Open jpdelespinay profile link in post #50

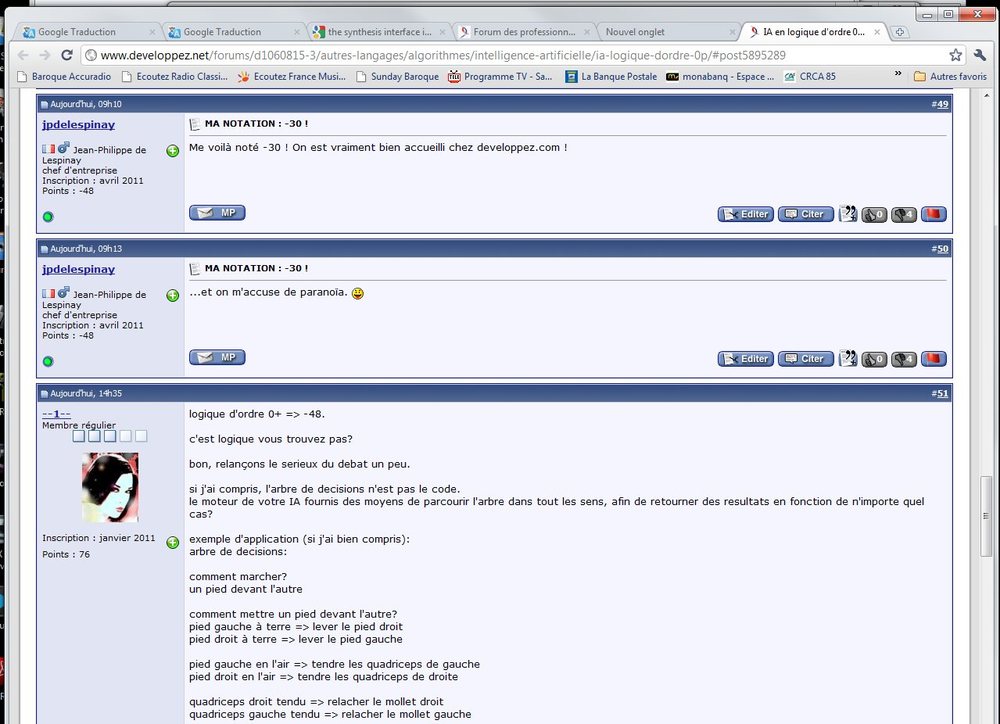pos(78,269)
